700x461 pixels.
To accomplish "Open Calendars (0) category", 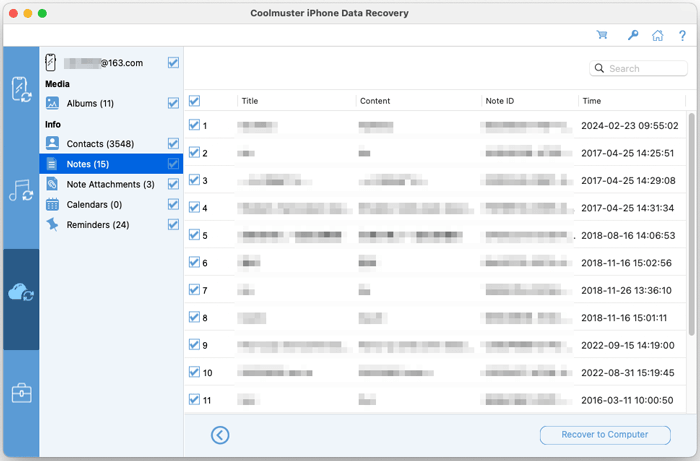I will click(x=94, y=205).
